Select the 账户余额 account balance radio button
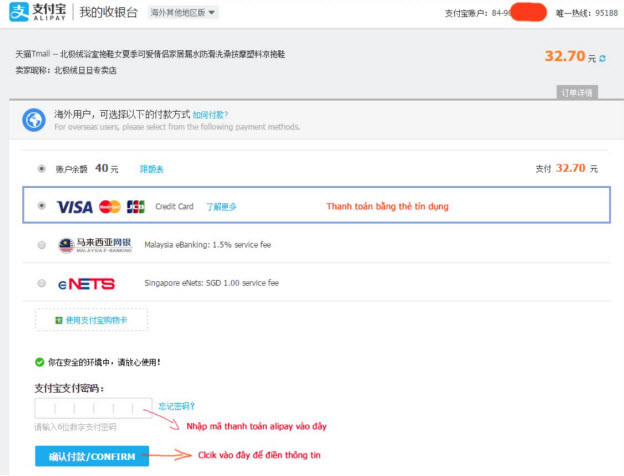Image resolution: width=624 pixels, height=476 pixels. coord(41,169)
